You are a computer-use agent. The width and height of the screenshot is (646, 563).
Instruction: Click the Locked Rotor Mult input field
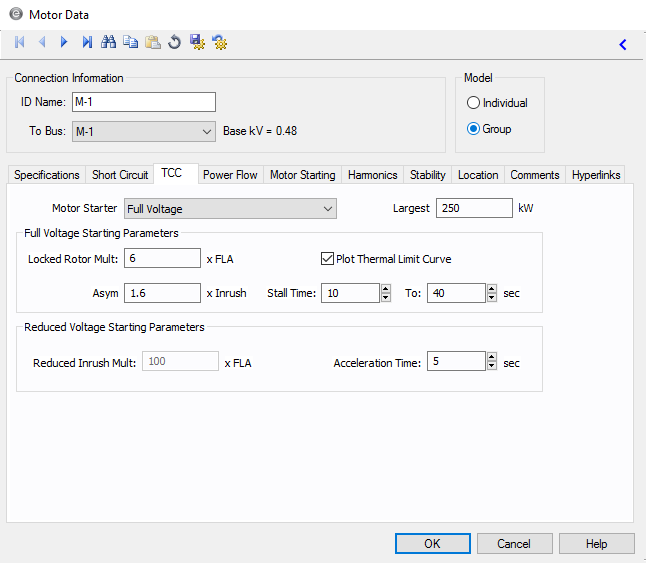point(163,259)
